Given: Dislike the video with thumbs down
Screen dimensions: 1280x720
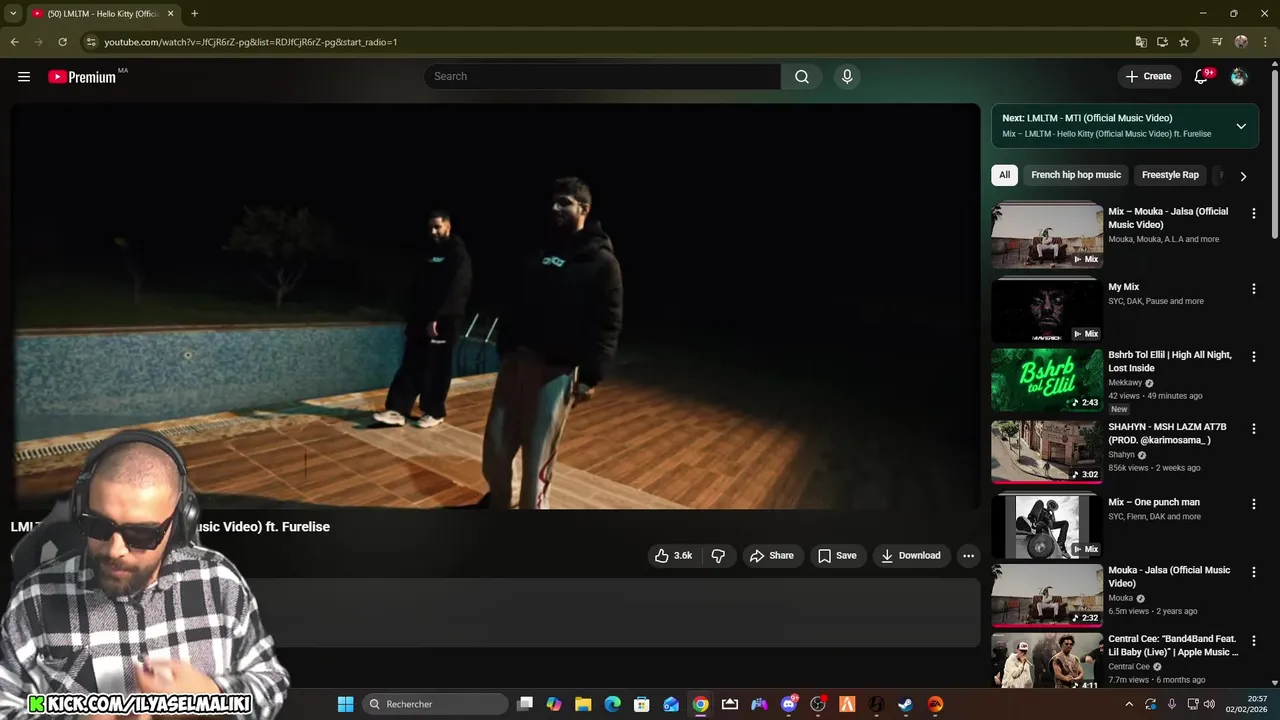Looking at the screenshot, I should (x=718, y=556).
